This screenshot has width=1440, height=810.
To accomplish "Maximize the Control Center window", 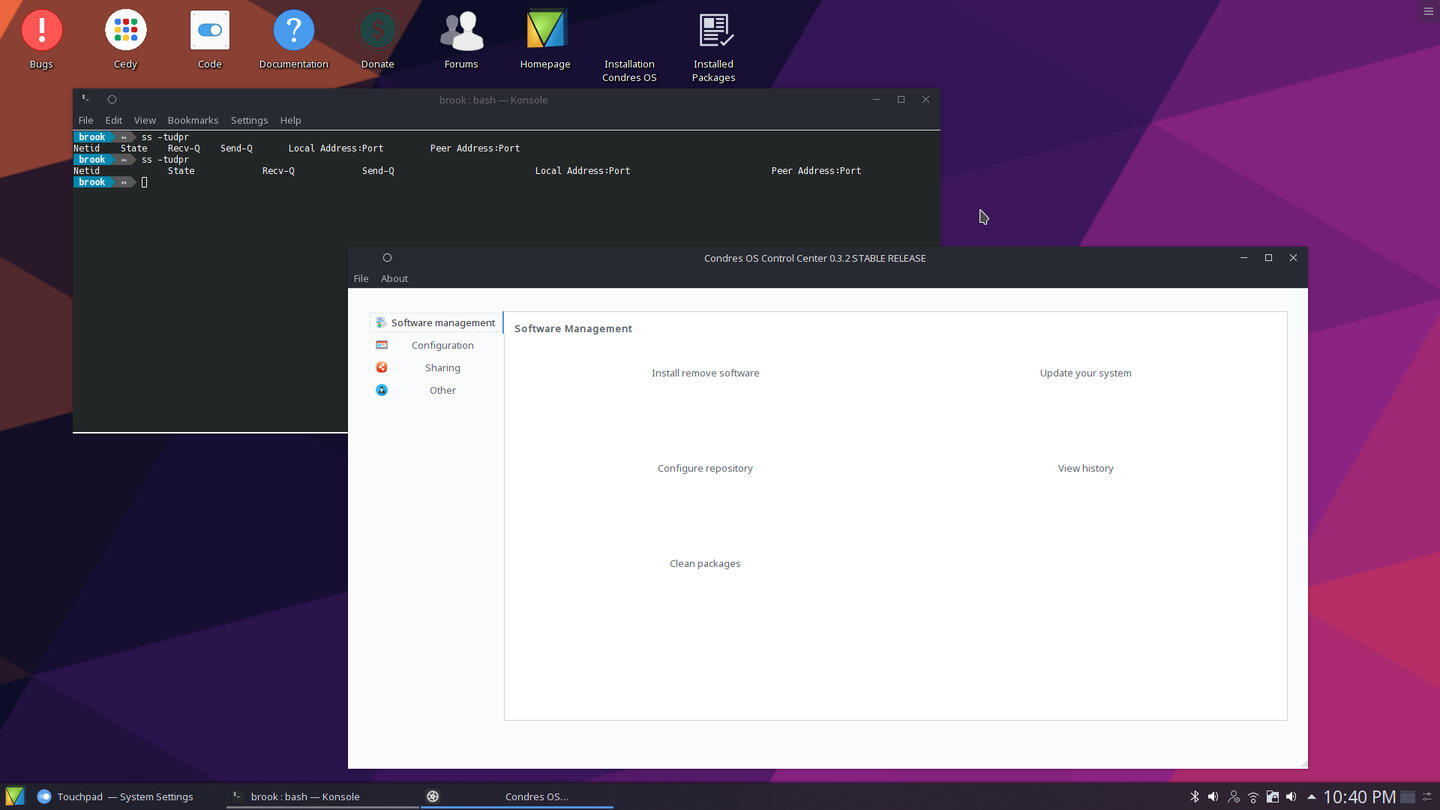I will click(x=1269, y=258).
